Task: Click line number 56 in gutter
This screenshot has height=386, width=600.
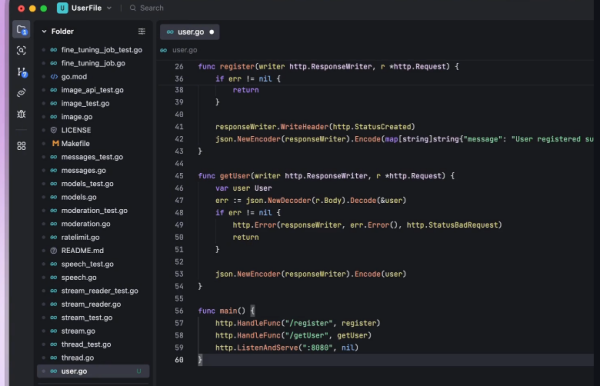Action: (179, 311)
